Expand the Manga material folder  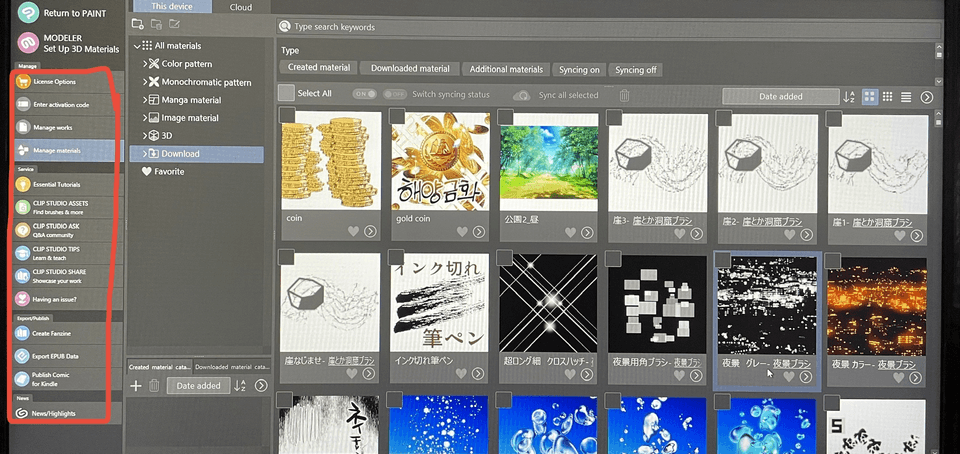[145, 100]
